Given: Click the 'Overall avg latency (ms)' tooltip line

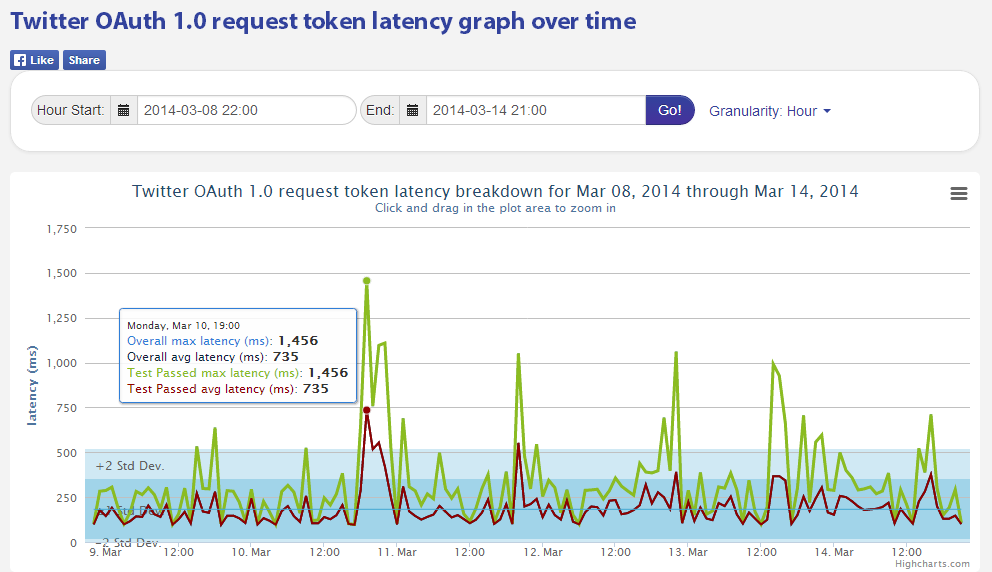Looking at the screenshot, I should tap(213, 357).
